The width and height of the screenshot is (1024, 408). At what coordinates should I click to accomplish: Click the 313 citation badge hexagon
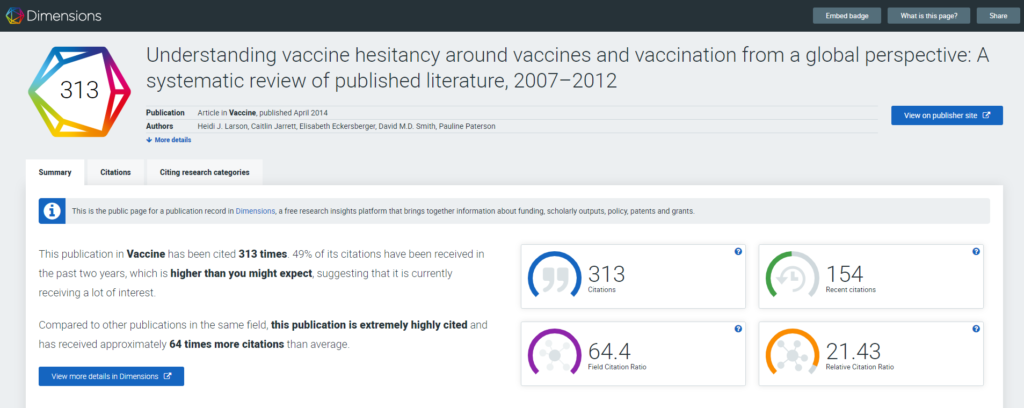(x=80, y=92)
